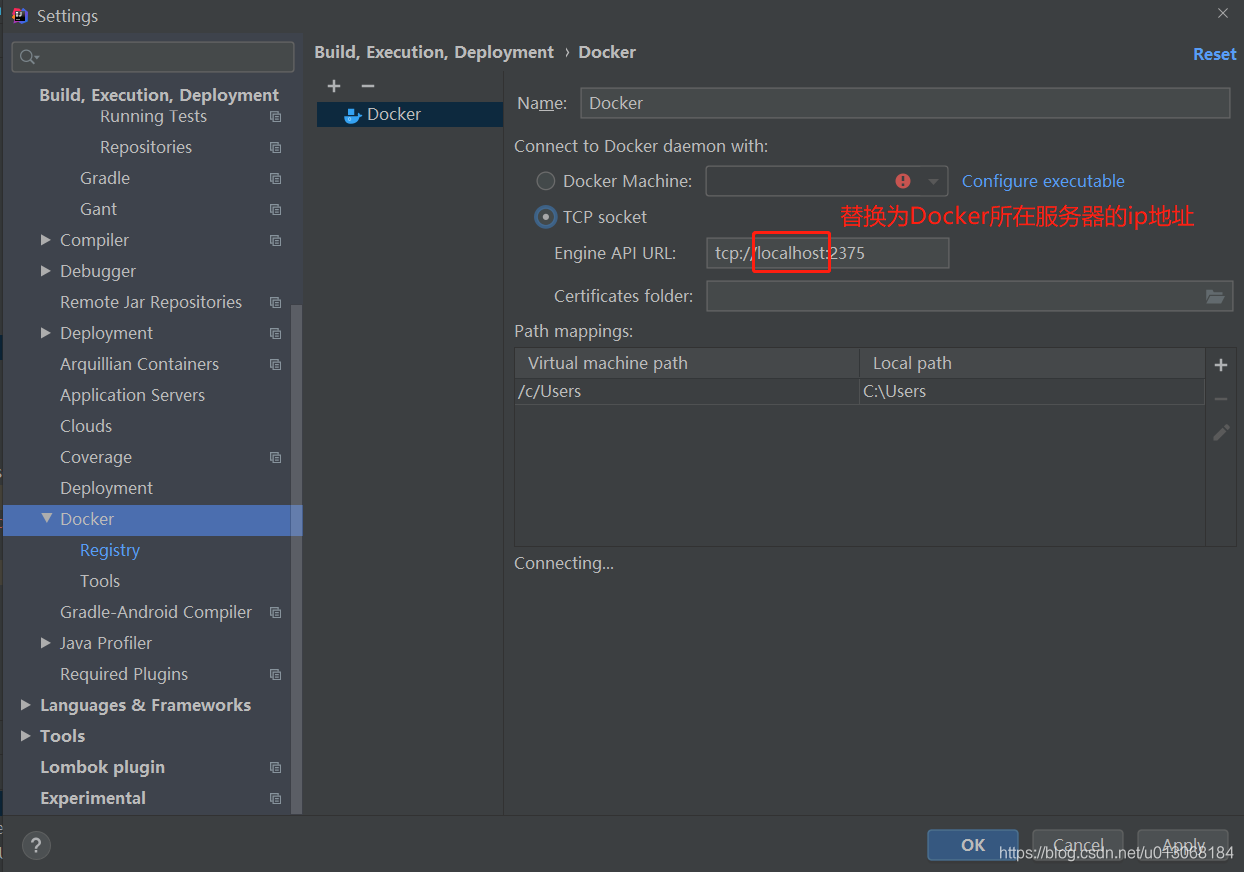Click the project-level icon next to Gant
This screenshot has width=1244, height=872.
[x=276, y=210]
